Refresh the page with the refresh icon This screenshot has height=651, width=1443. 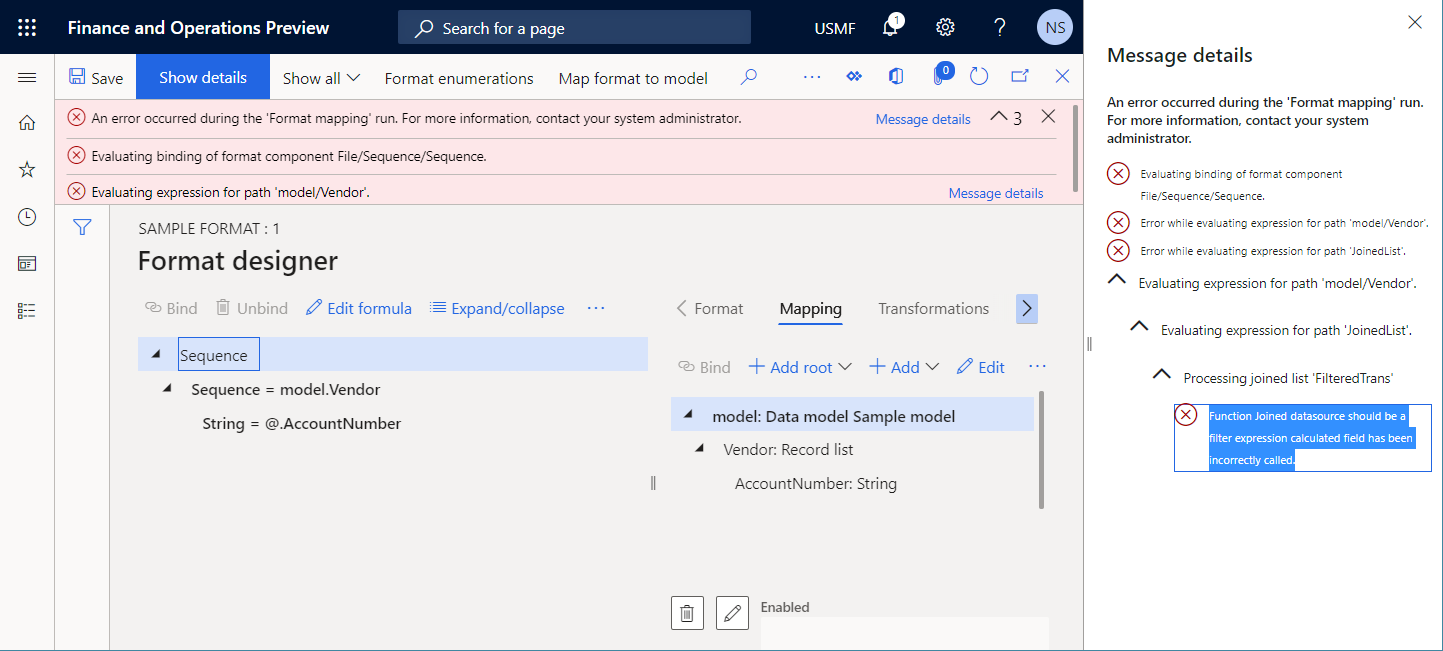pyautogui.click(x=978, y=75)
